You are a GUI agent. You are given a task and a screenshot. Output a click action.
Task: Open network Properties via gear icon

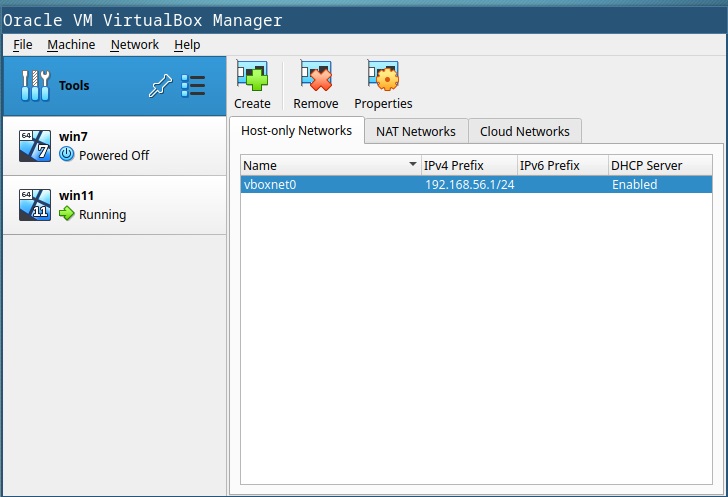[x=383, y=76]
